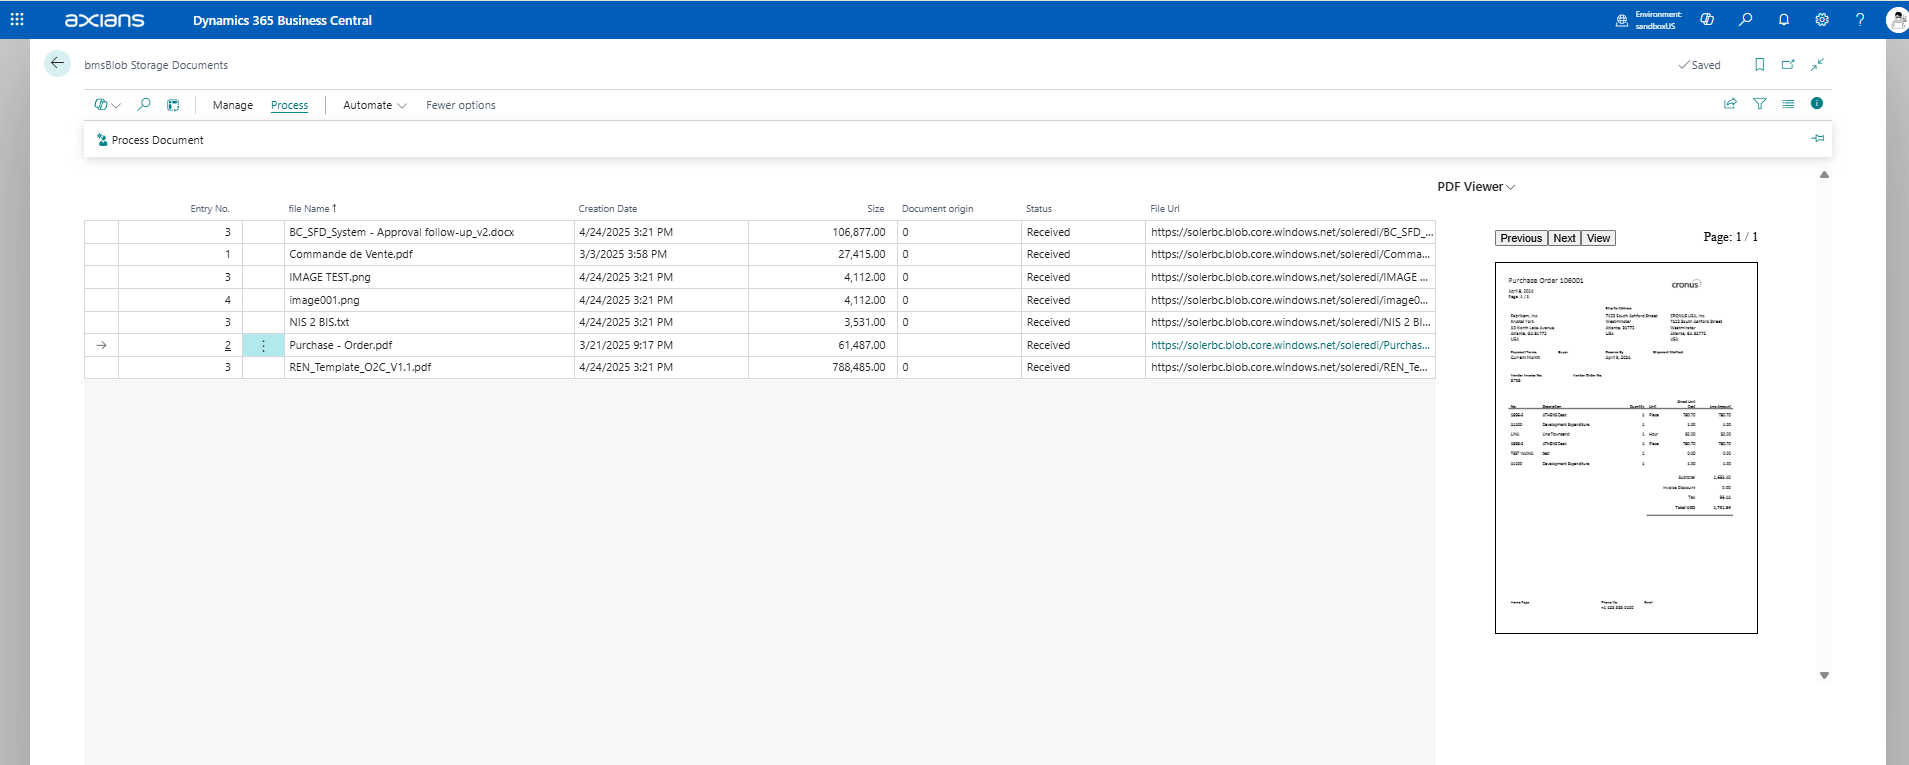The width and height of the screenshot is (1909, 765).
Task: Click the Next button in PDF viewer
Action: tap(1564, 238)
